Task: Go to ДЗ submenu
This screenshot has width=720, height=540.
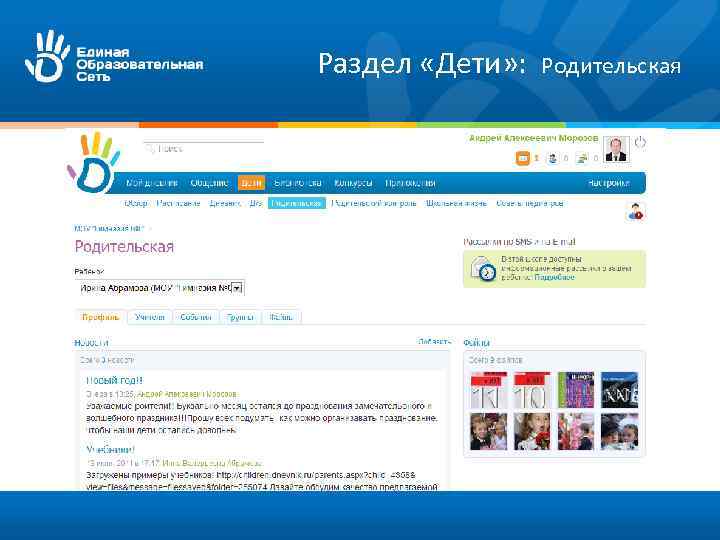Action: (x=256, y=203)
